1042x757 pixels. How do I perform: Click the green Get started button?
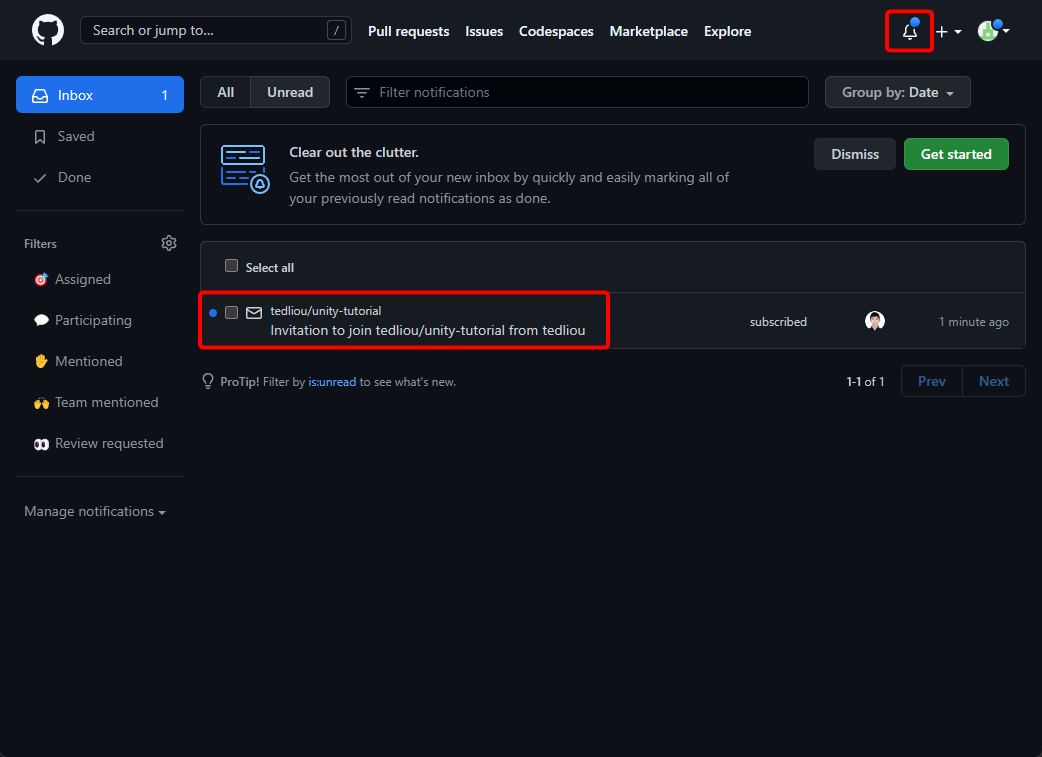point(956,154)
